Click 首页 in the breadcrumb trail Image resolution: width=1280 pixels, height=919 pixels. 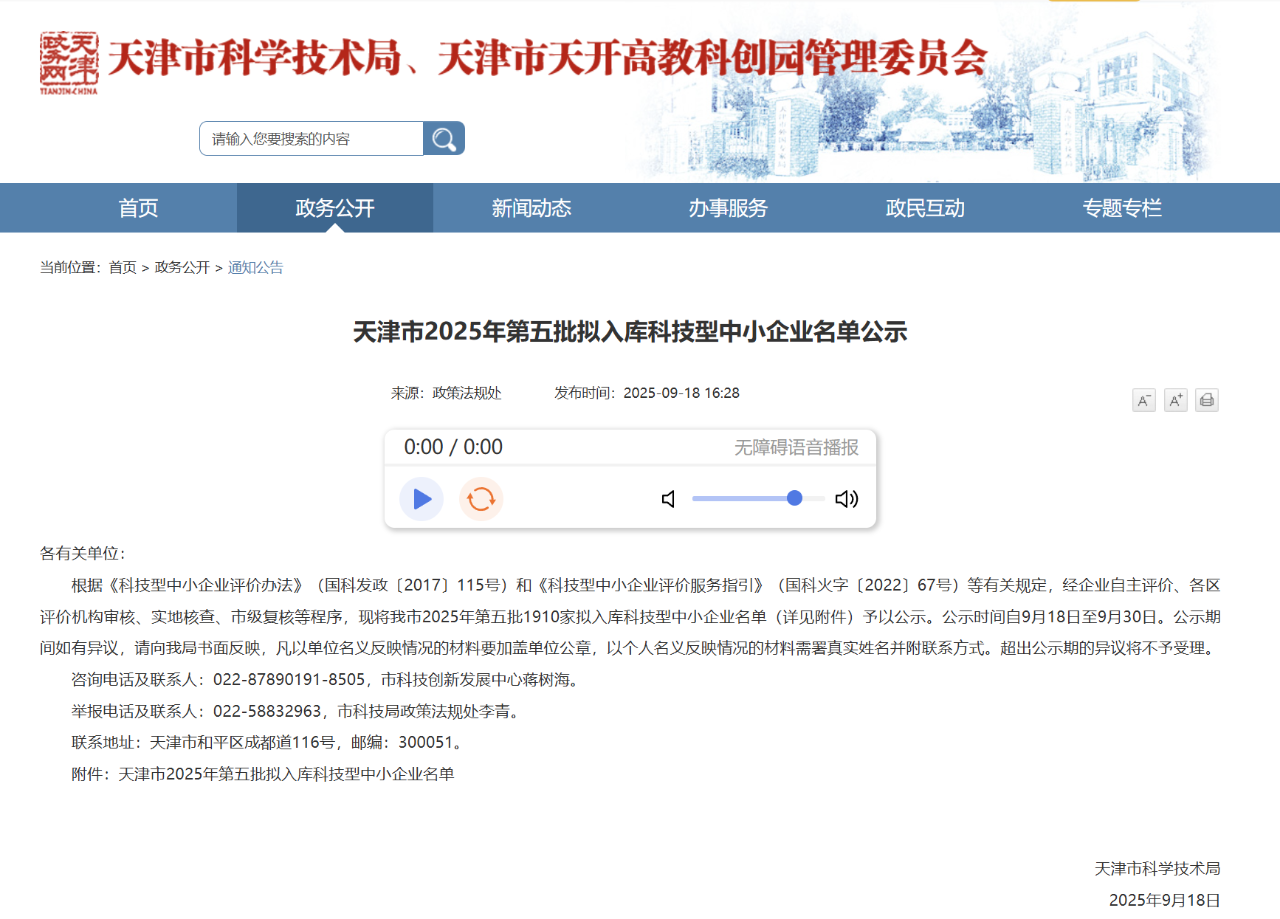coord(122,267)
